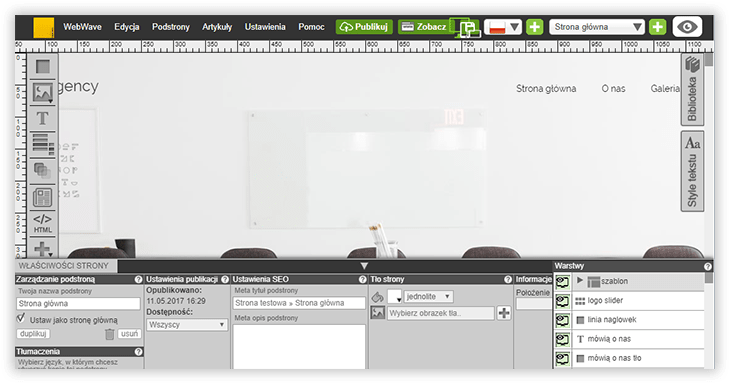
Task: Open the page background color swatch
Action: (394, 296)
